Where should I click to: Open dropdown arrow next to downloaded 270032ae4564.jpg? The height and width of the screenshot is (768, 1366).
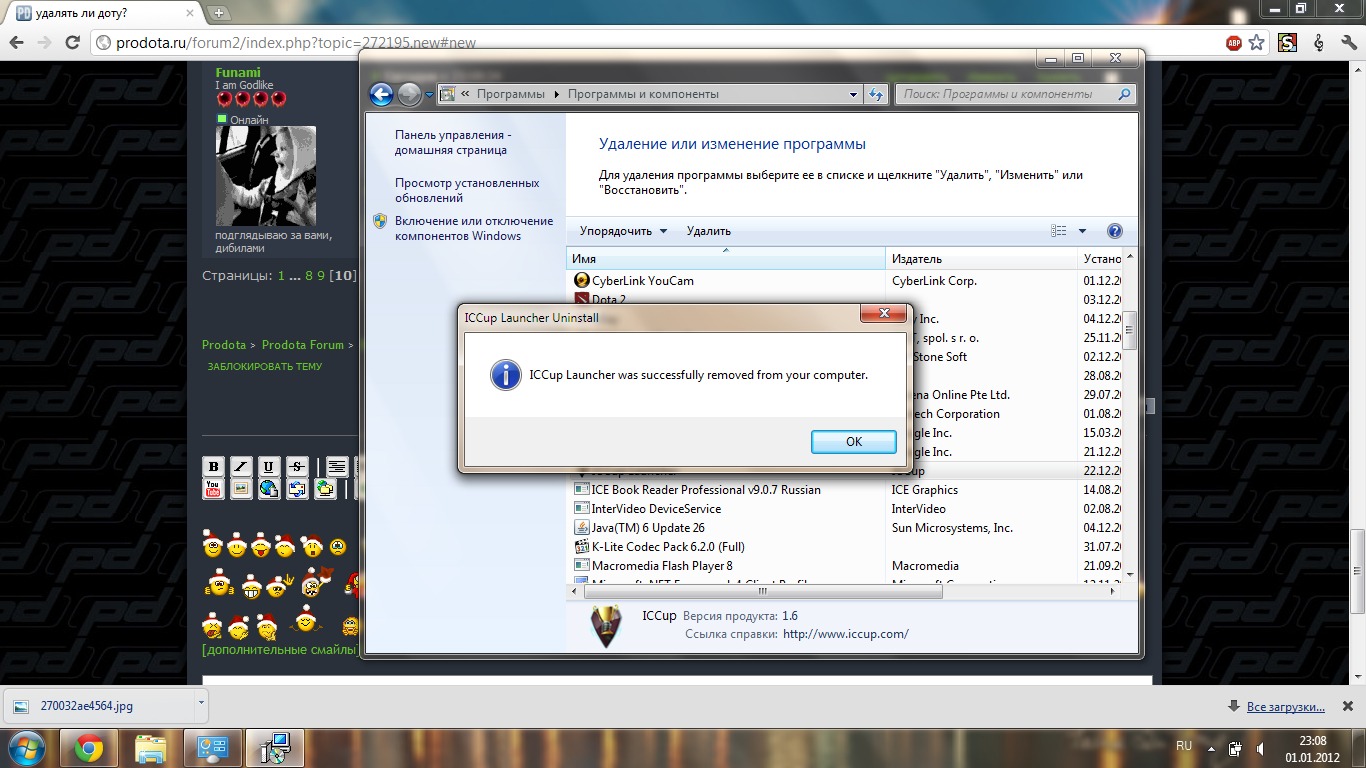coord(201,704)
